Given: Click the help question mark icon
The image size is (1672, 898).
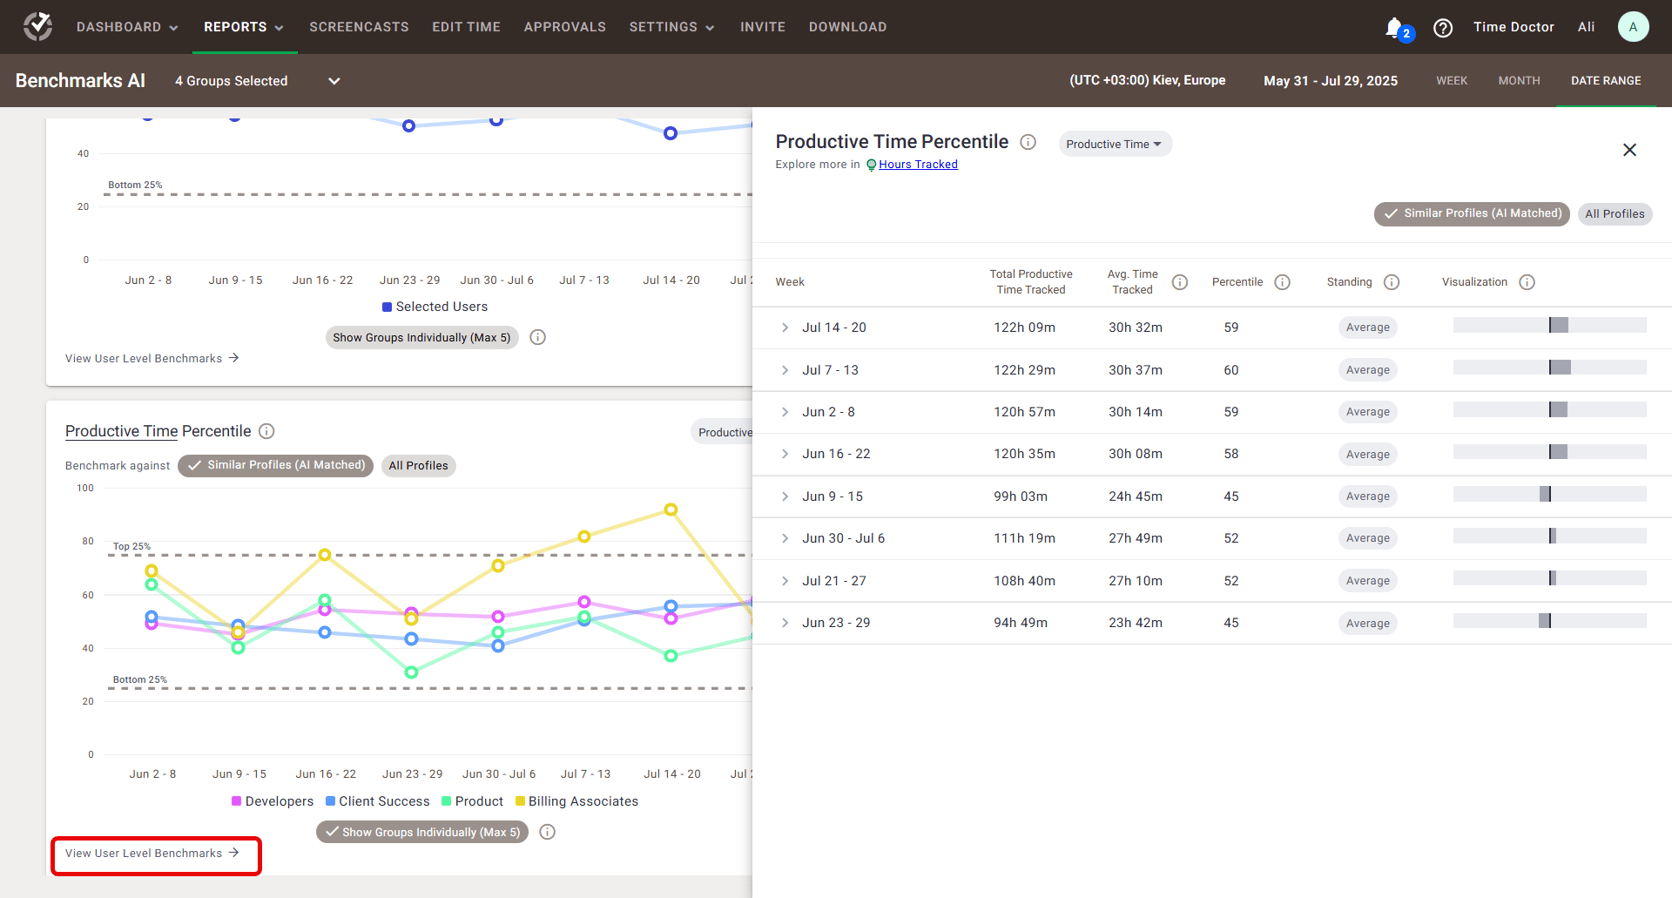Looking at the screenshot, I should (1442, 28).
